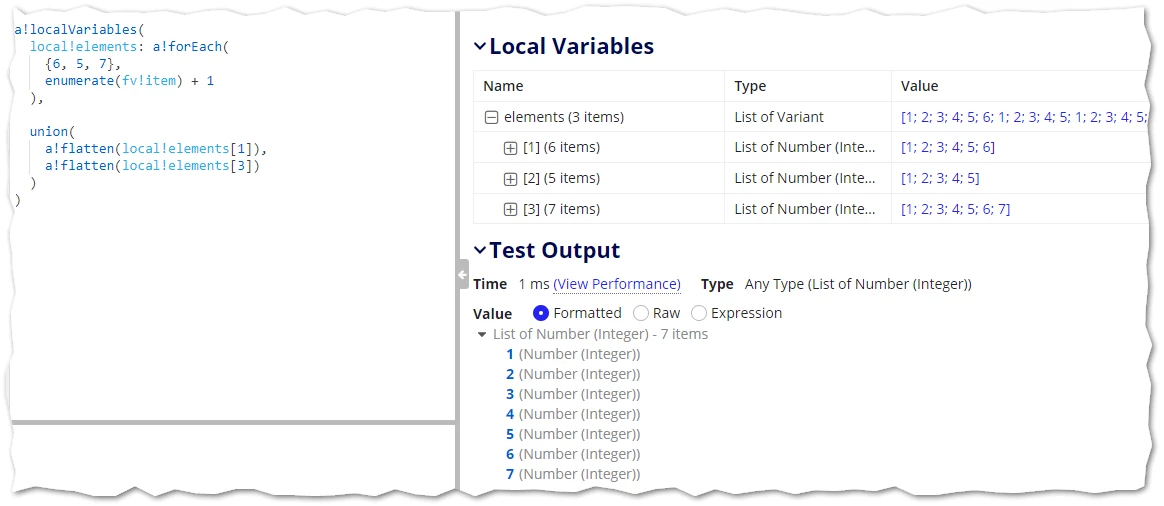
Task: Collapse the Test Output section chevron
Action: (480, 251)
